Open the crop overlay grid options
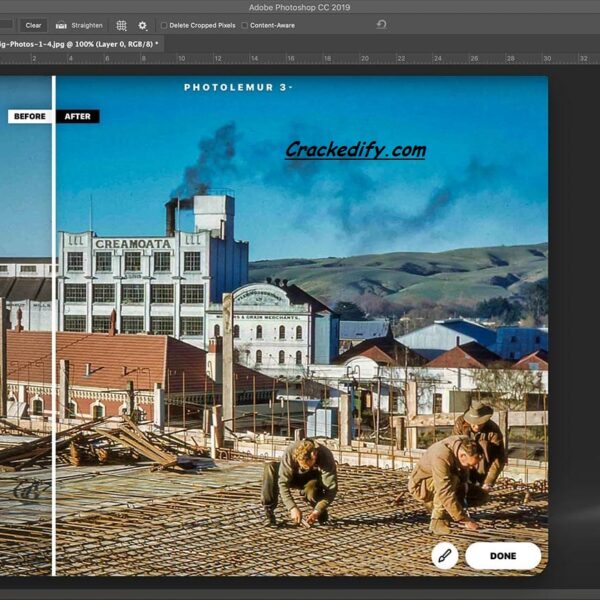Image resolution: width=600 pixels, height=600 pixels. (x=121, y=25)
